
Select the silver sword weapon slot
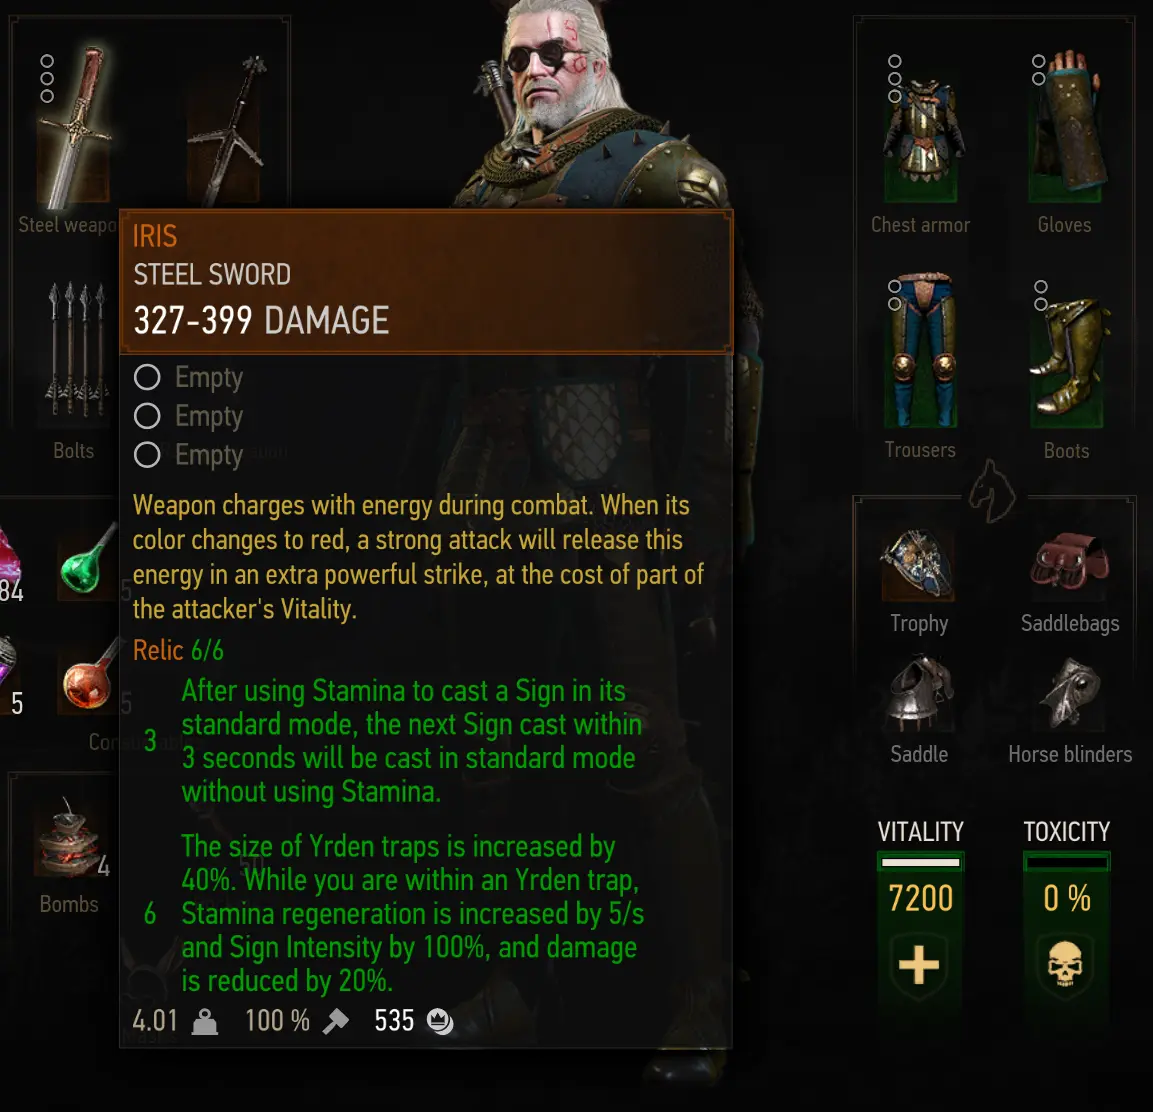click(x=224, y=131)
